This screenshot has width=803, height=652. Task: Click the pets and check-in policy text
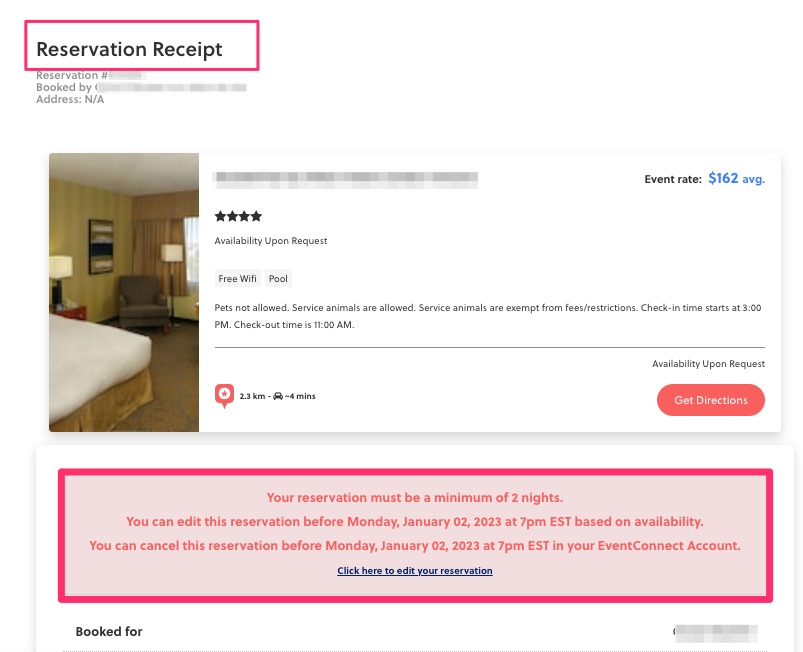(x=488, y=316)
